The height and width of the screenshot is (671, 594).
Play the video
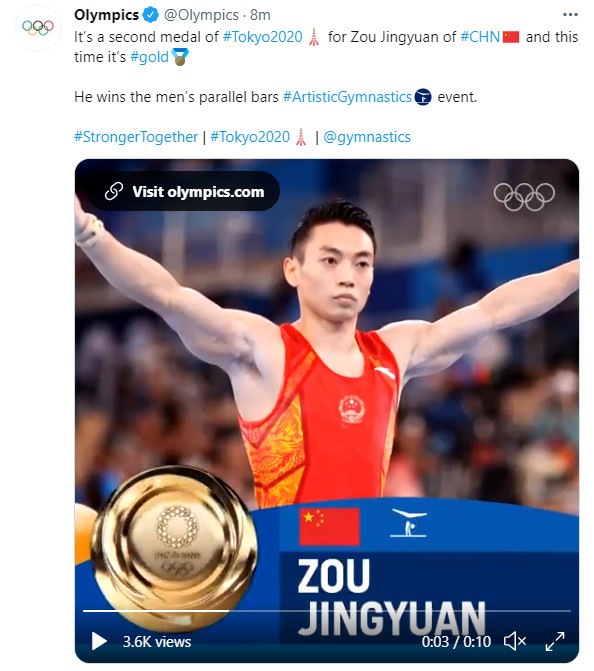click(99, 641)
